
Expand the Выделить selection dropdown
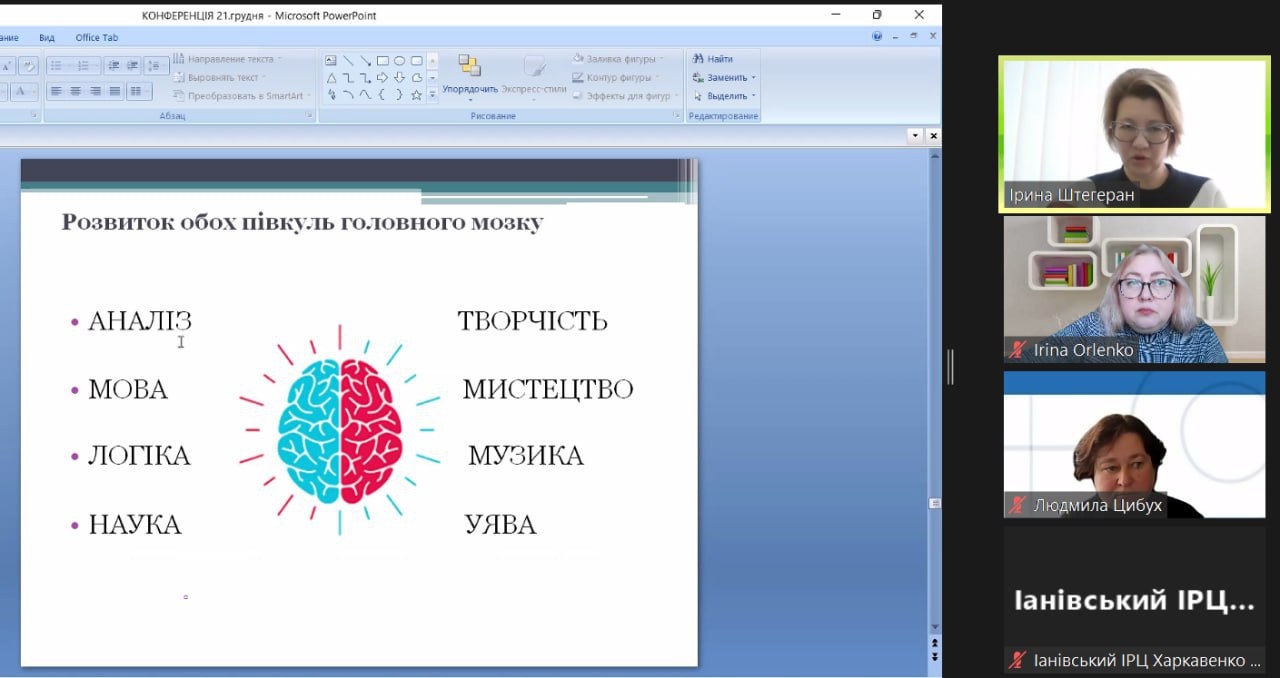point(753,97)
